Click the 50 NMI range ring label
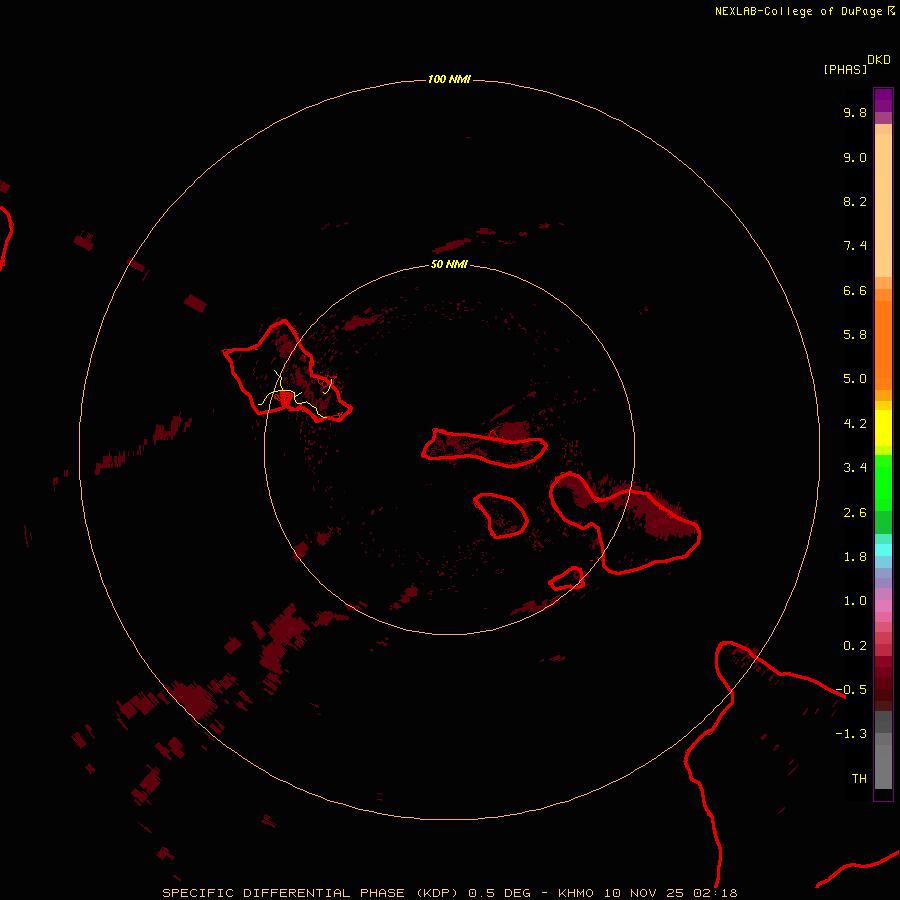 (x=449, y=264)
